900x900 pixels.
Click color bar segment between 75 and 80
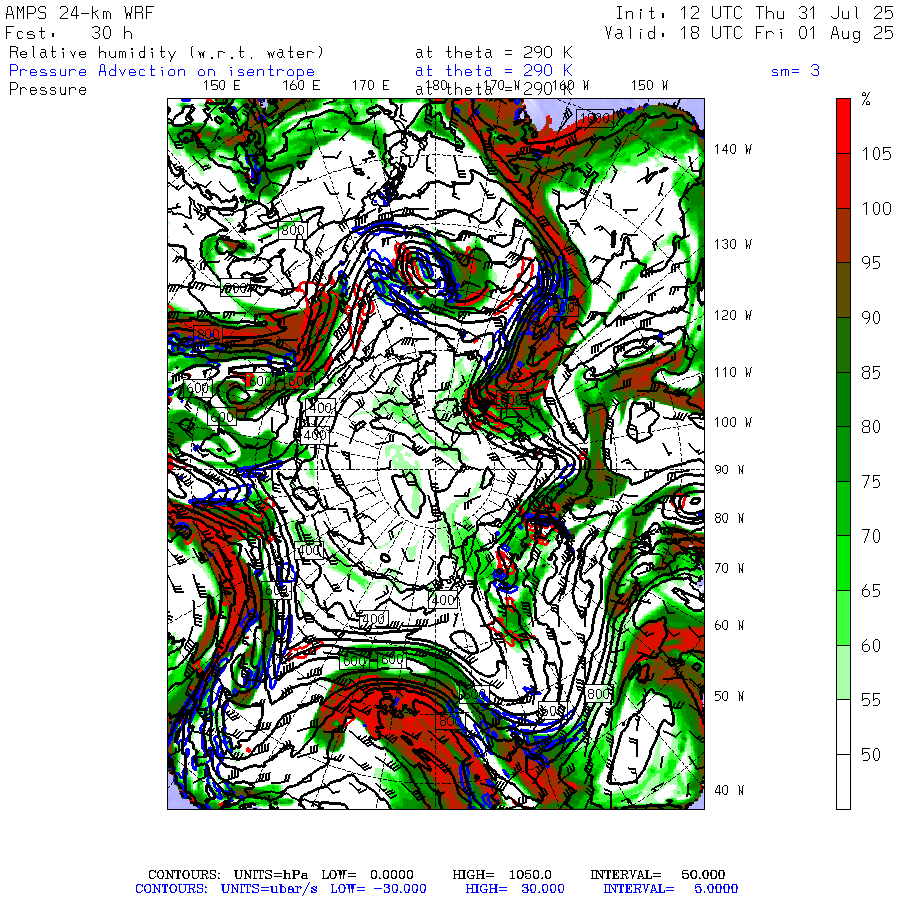pyautogui.click(x=843, y=454)
